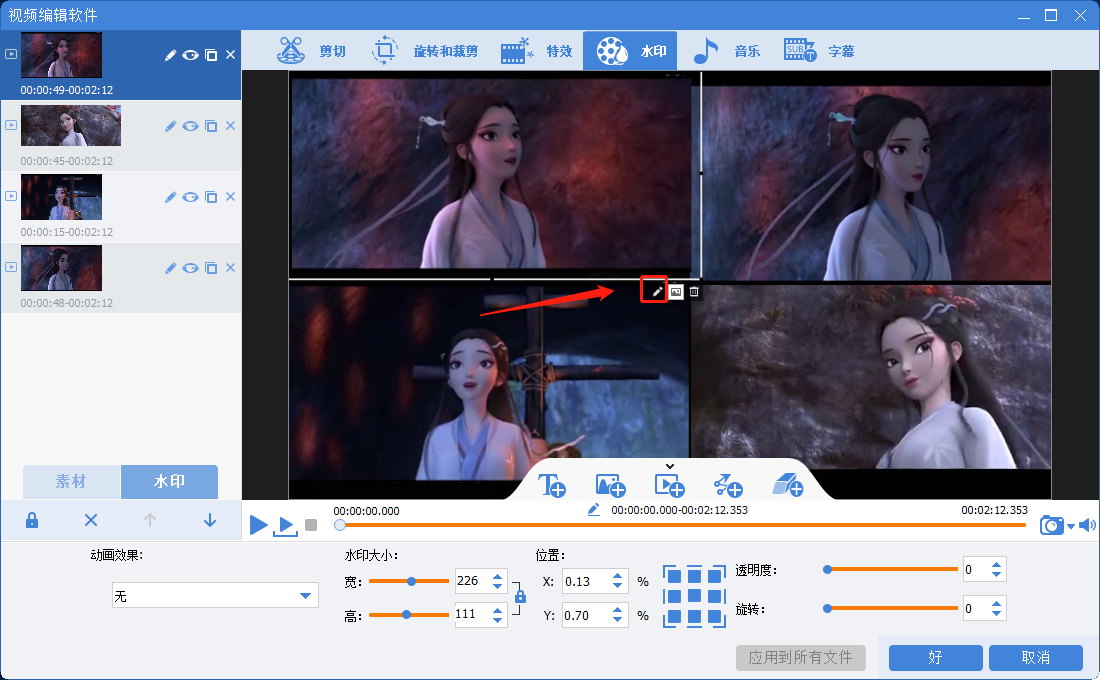Add a shape watermark
Screen dimensions: 1100x680
(x=728, y=485)
